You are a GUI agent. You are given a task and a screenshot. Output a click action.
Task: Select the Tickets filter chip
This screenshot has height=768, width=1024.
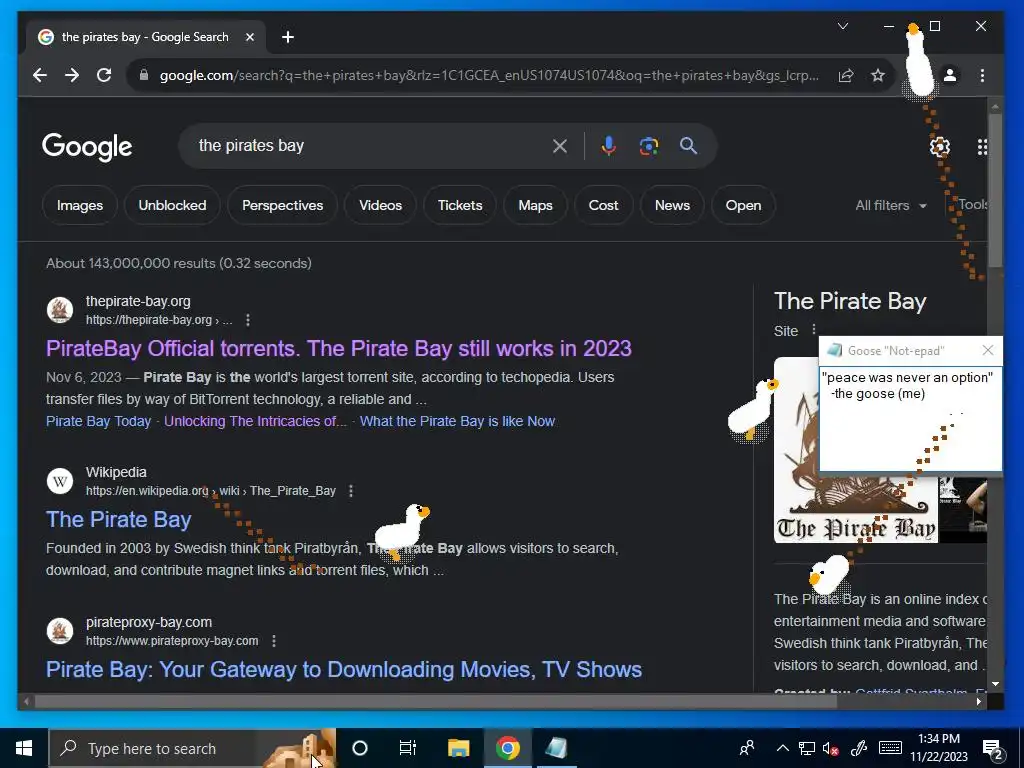(x=460, y=205)
